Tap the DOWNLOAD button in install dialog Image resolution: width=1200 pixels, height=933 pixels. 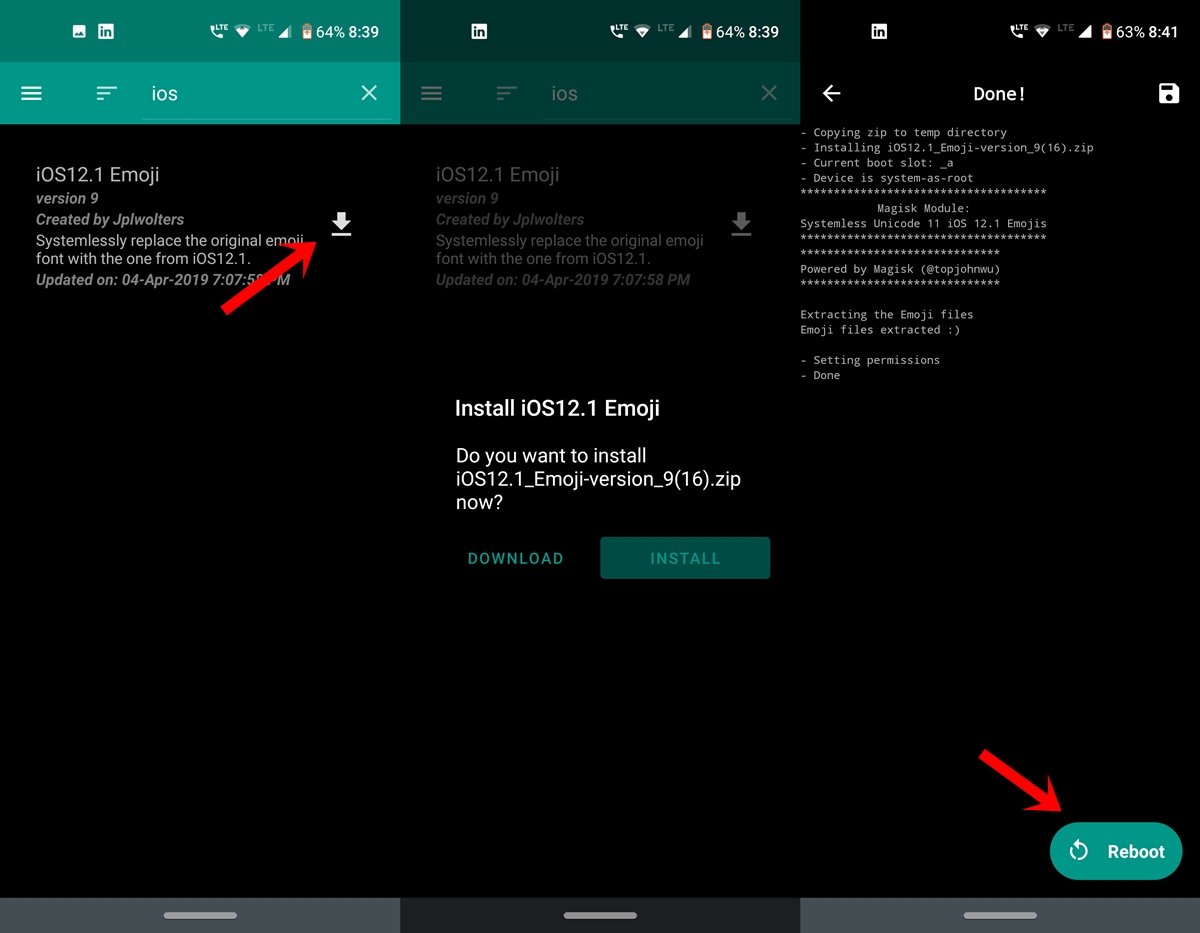[x=516, y=558]
